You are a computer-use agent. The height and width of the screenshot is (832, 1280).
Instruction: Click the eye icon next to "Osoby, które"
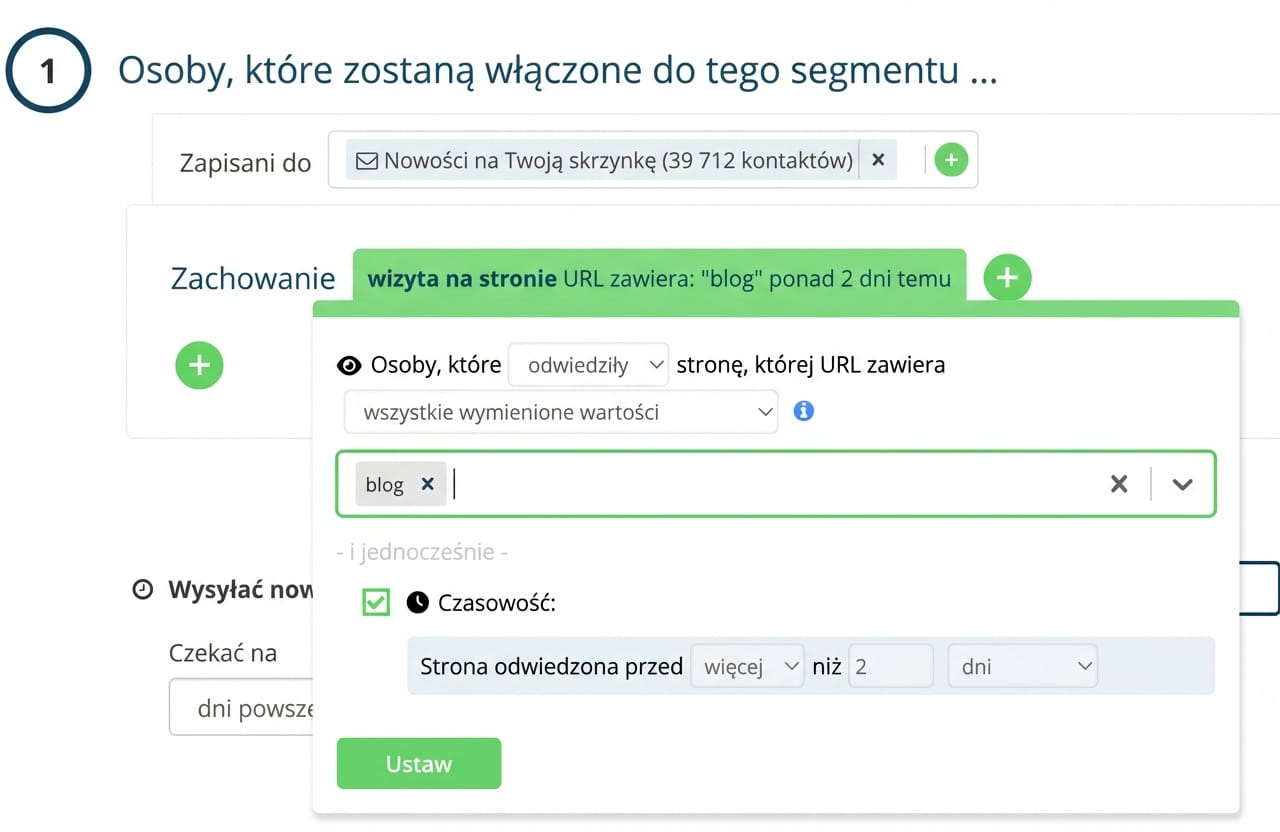pos(349,365)
